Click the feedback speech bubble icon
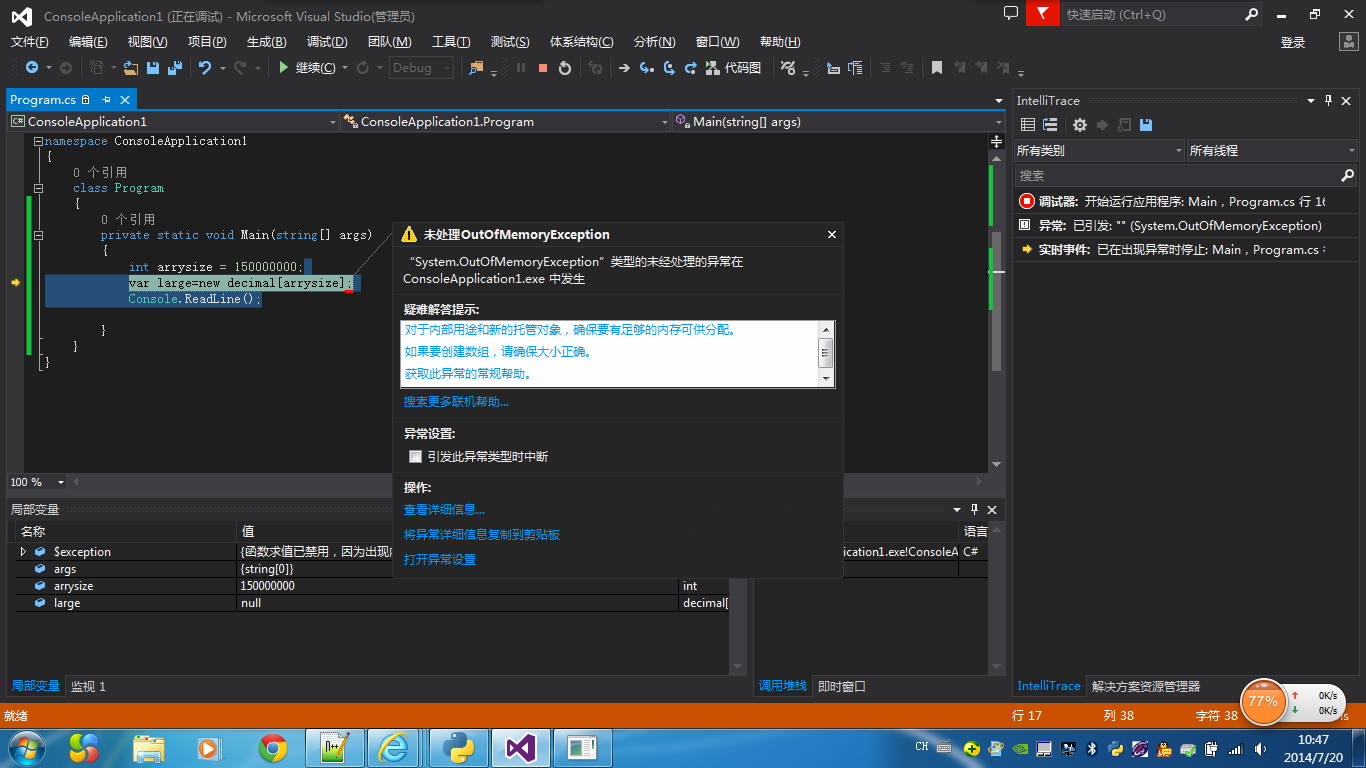Viewport: 1366px width, 768px height. click(x=1011, y=14)
